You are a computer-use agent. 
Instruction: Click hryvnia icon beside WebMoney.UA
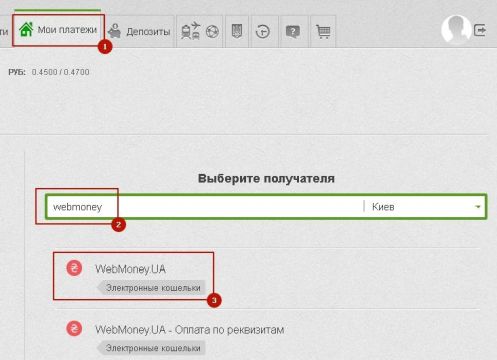coord(74,268)
